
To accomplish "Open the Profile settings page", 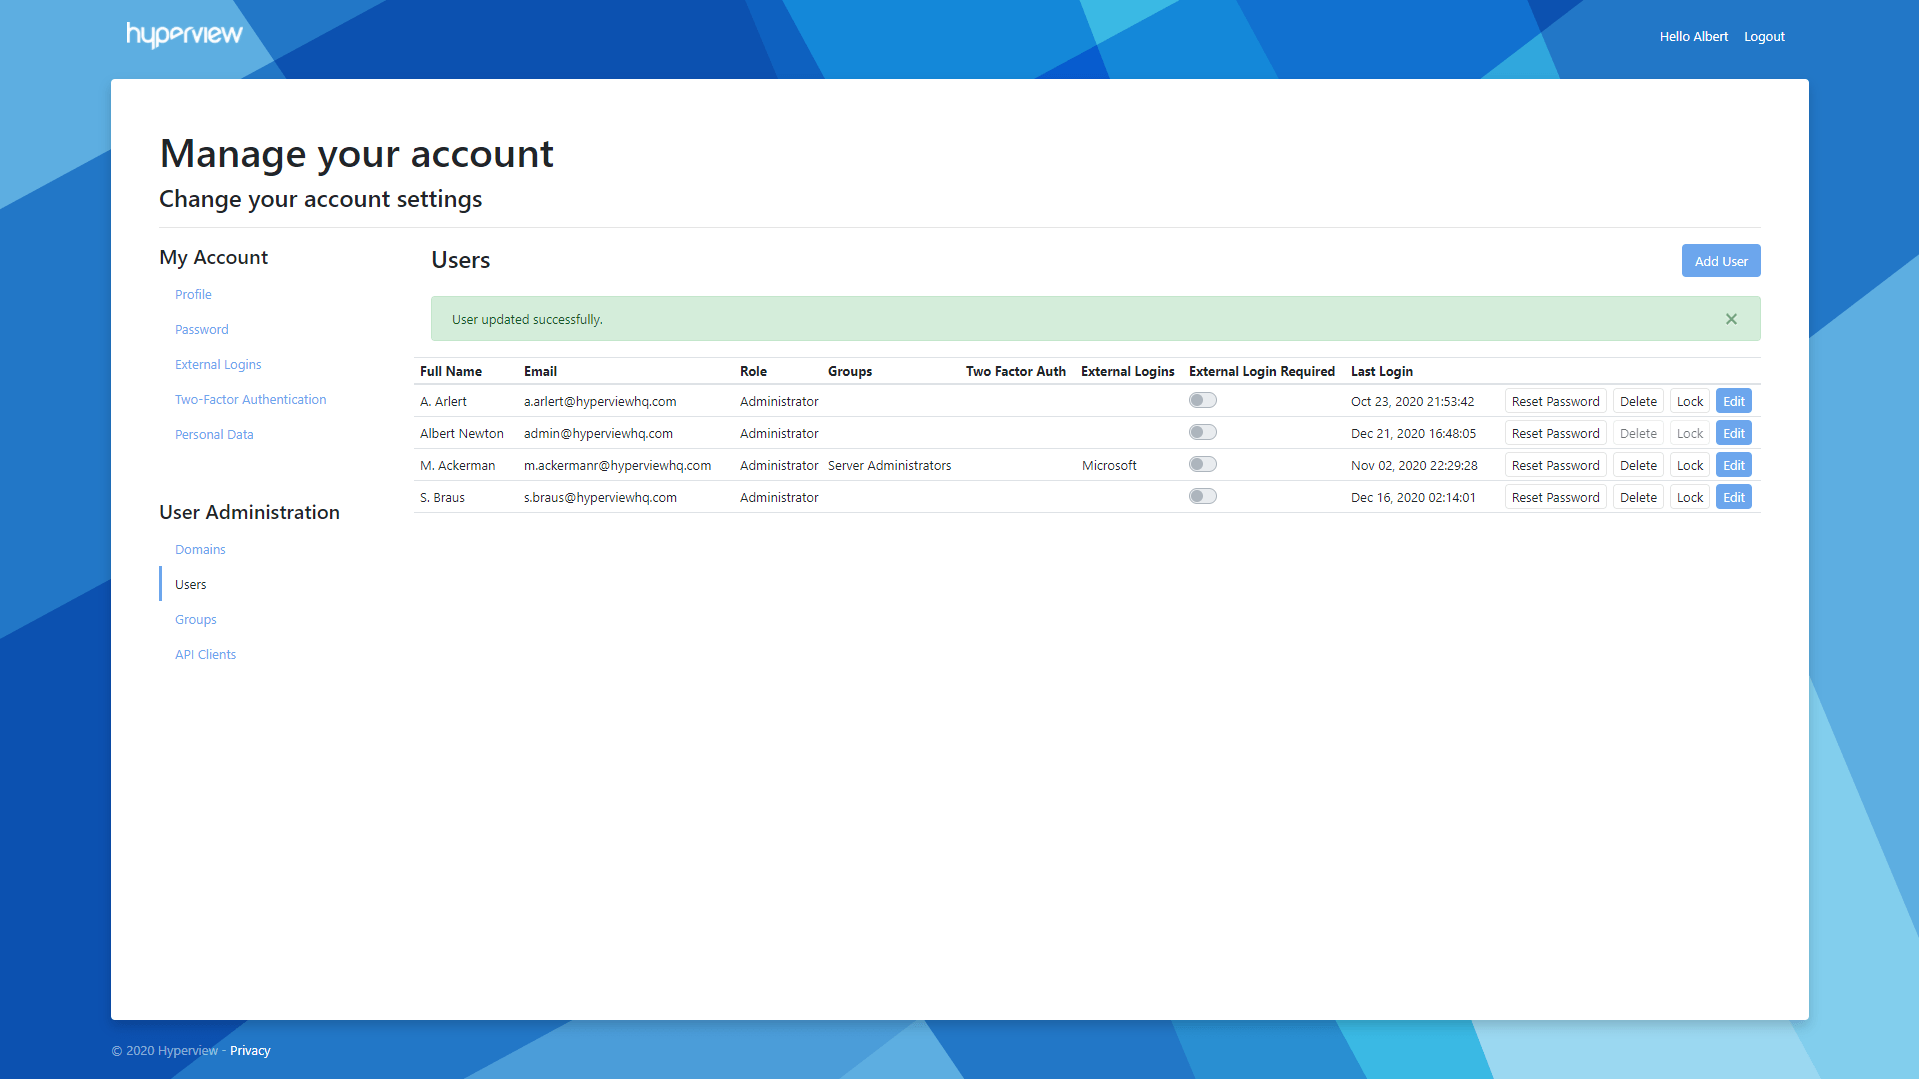I will [x=193, y=294].
